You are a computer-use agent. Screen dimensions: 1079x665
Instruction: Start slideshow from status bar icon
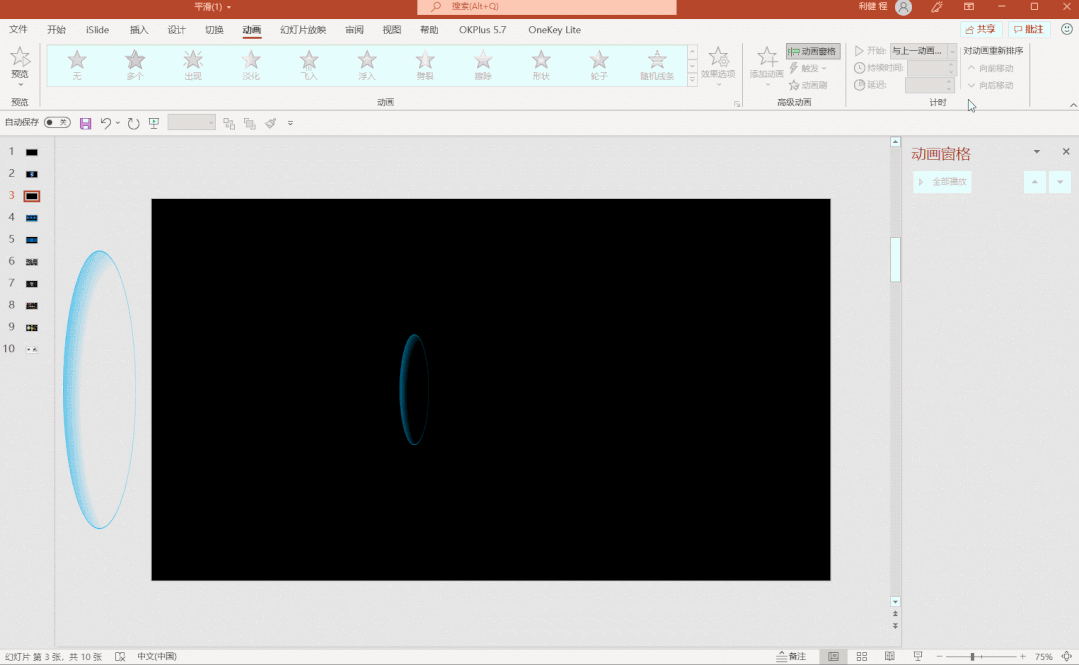tap(917, 657)
